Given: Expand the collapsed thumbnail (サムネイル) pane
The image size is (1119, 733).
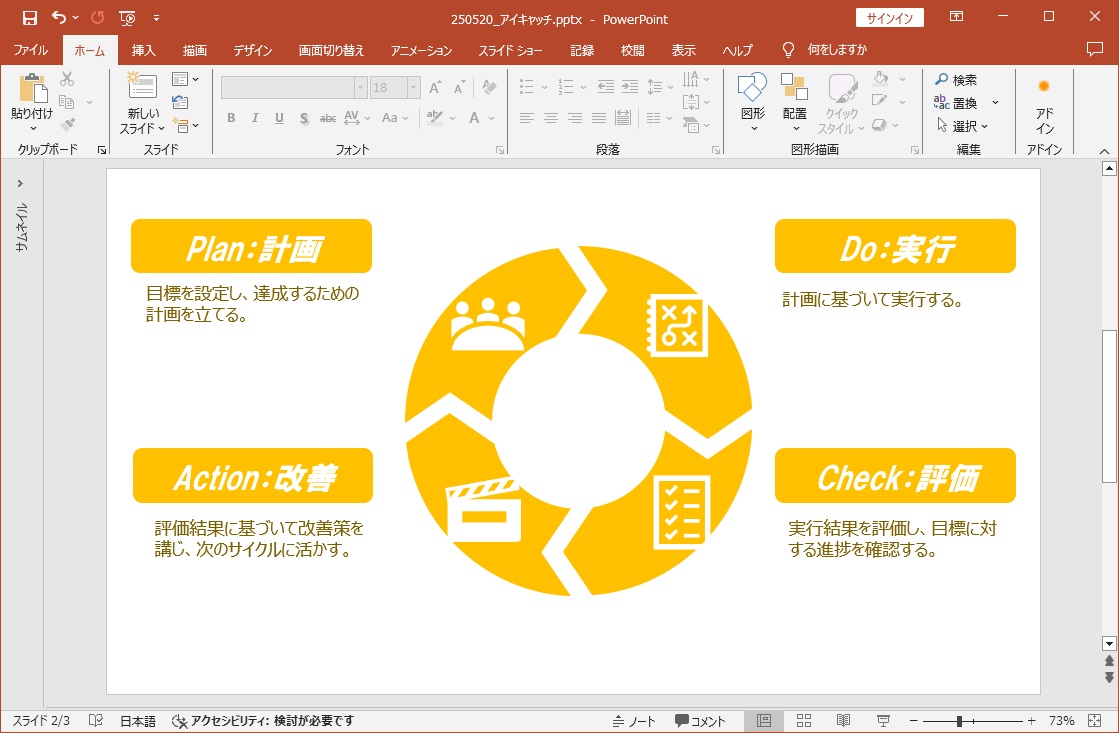Looking at the screenshot, I should 20,184.
